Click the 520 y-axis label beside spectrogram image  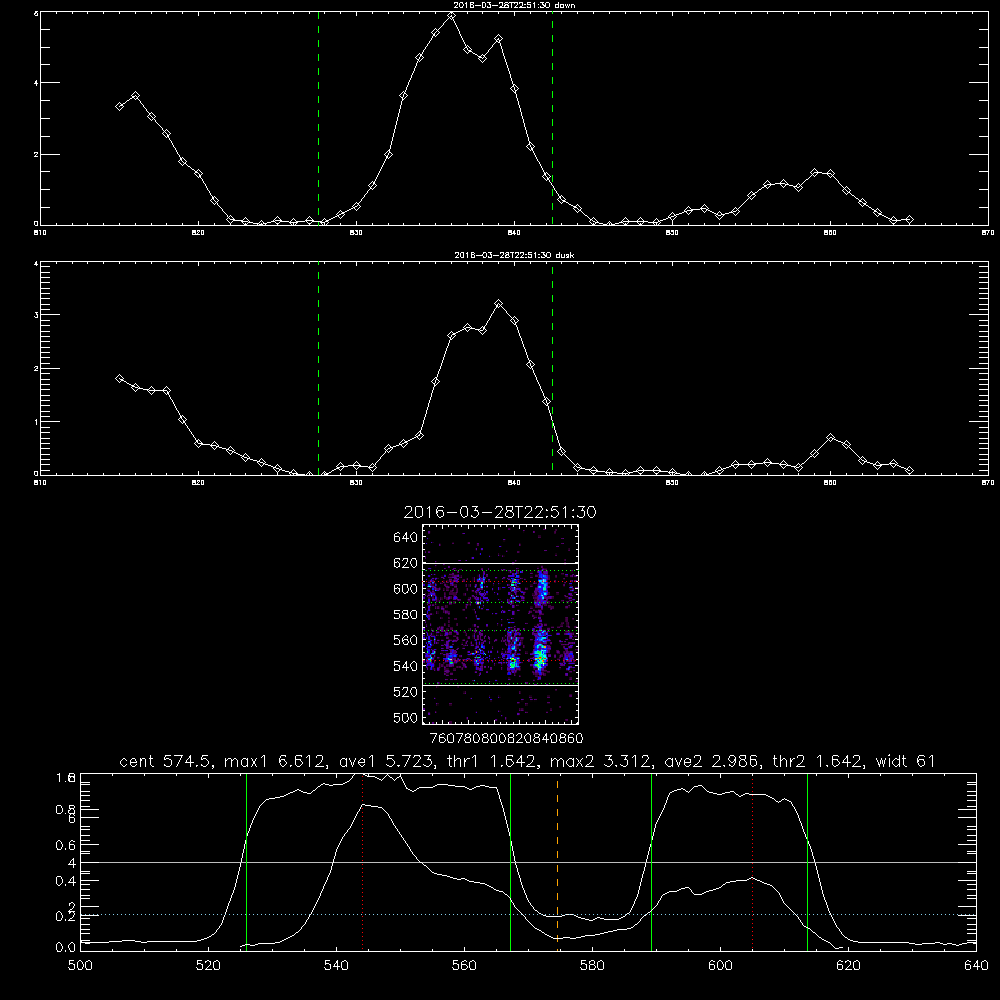tap(406, 692)
